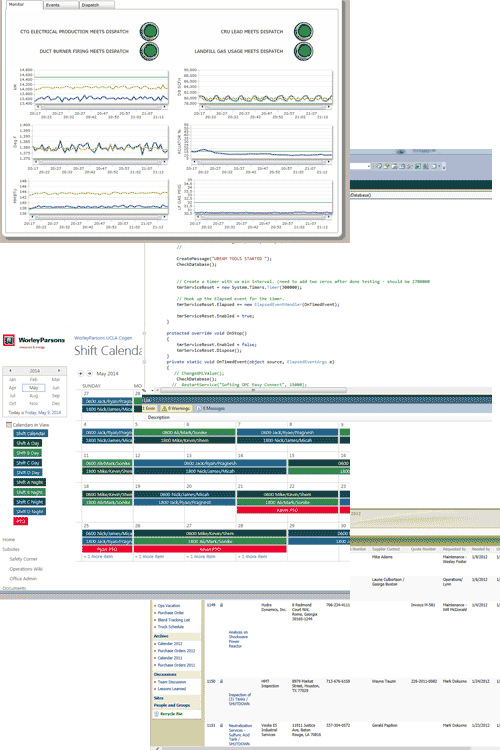Click the CRU Lead Meets Dispatch indicator

pyautogui.click(x=303, y=32)
